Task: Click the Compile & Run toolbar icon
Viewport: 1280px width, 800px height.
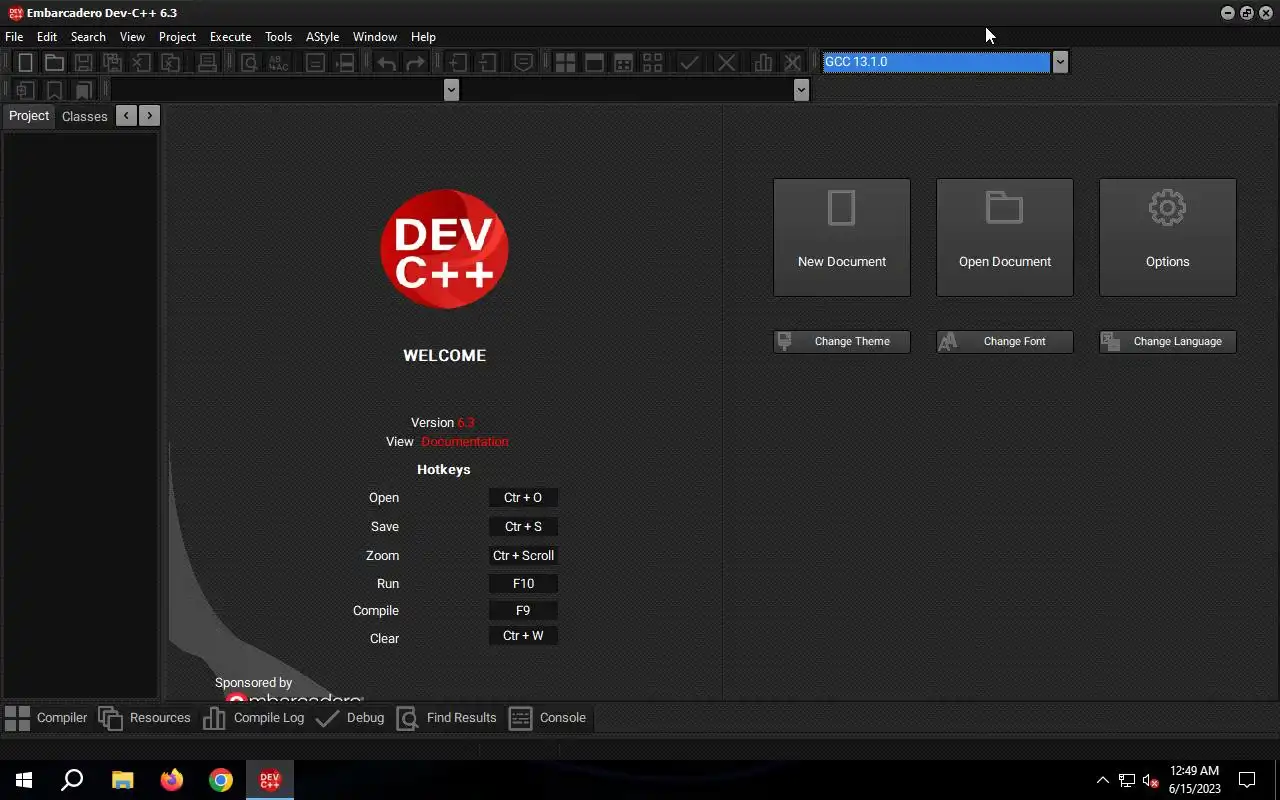Action: (x=623, y=62)
